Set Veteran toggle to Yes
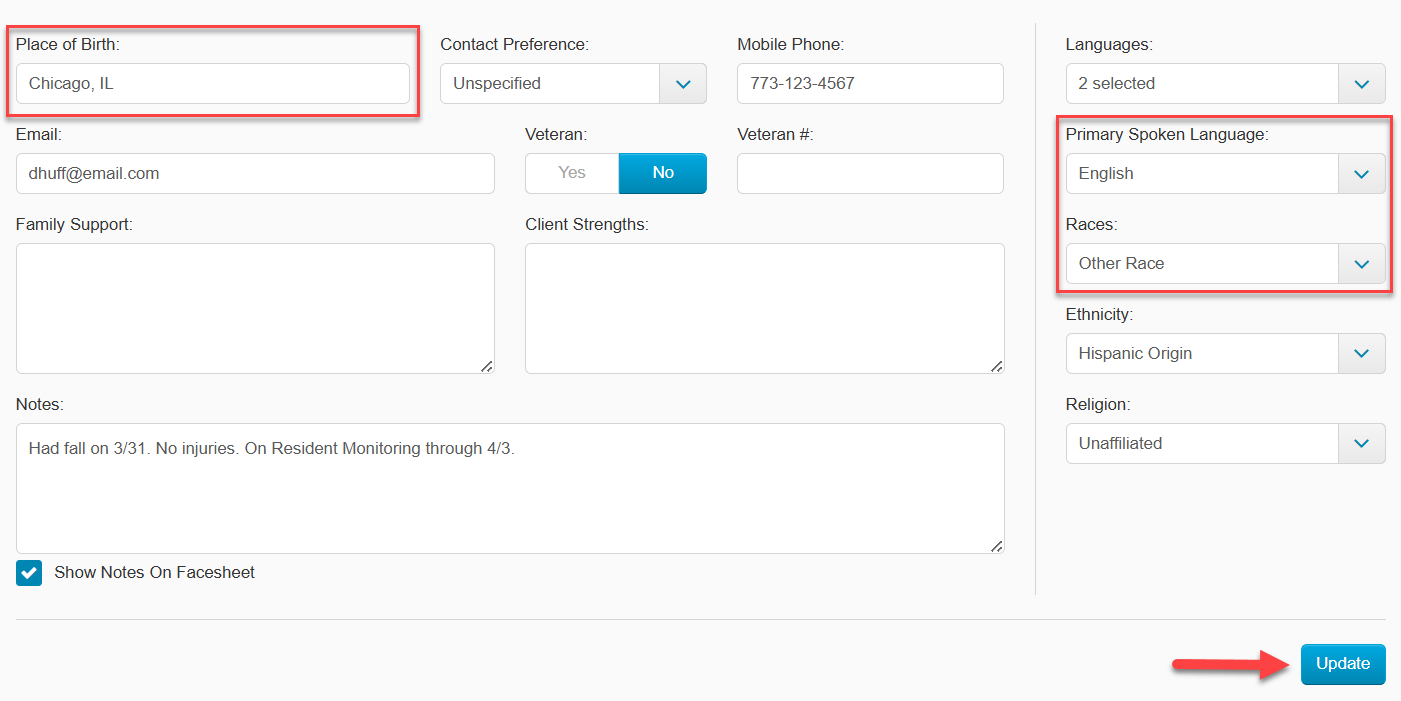The height and width of the screenshot is (701, 1401). 572,173
